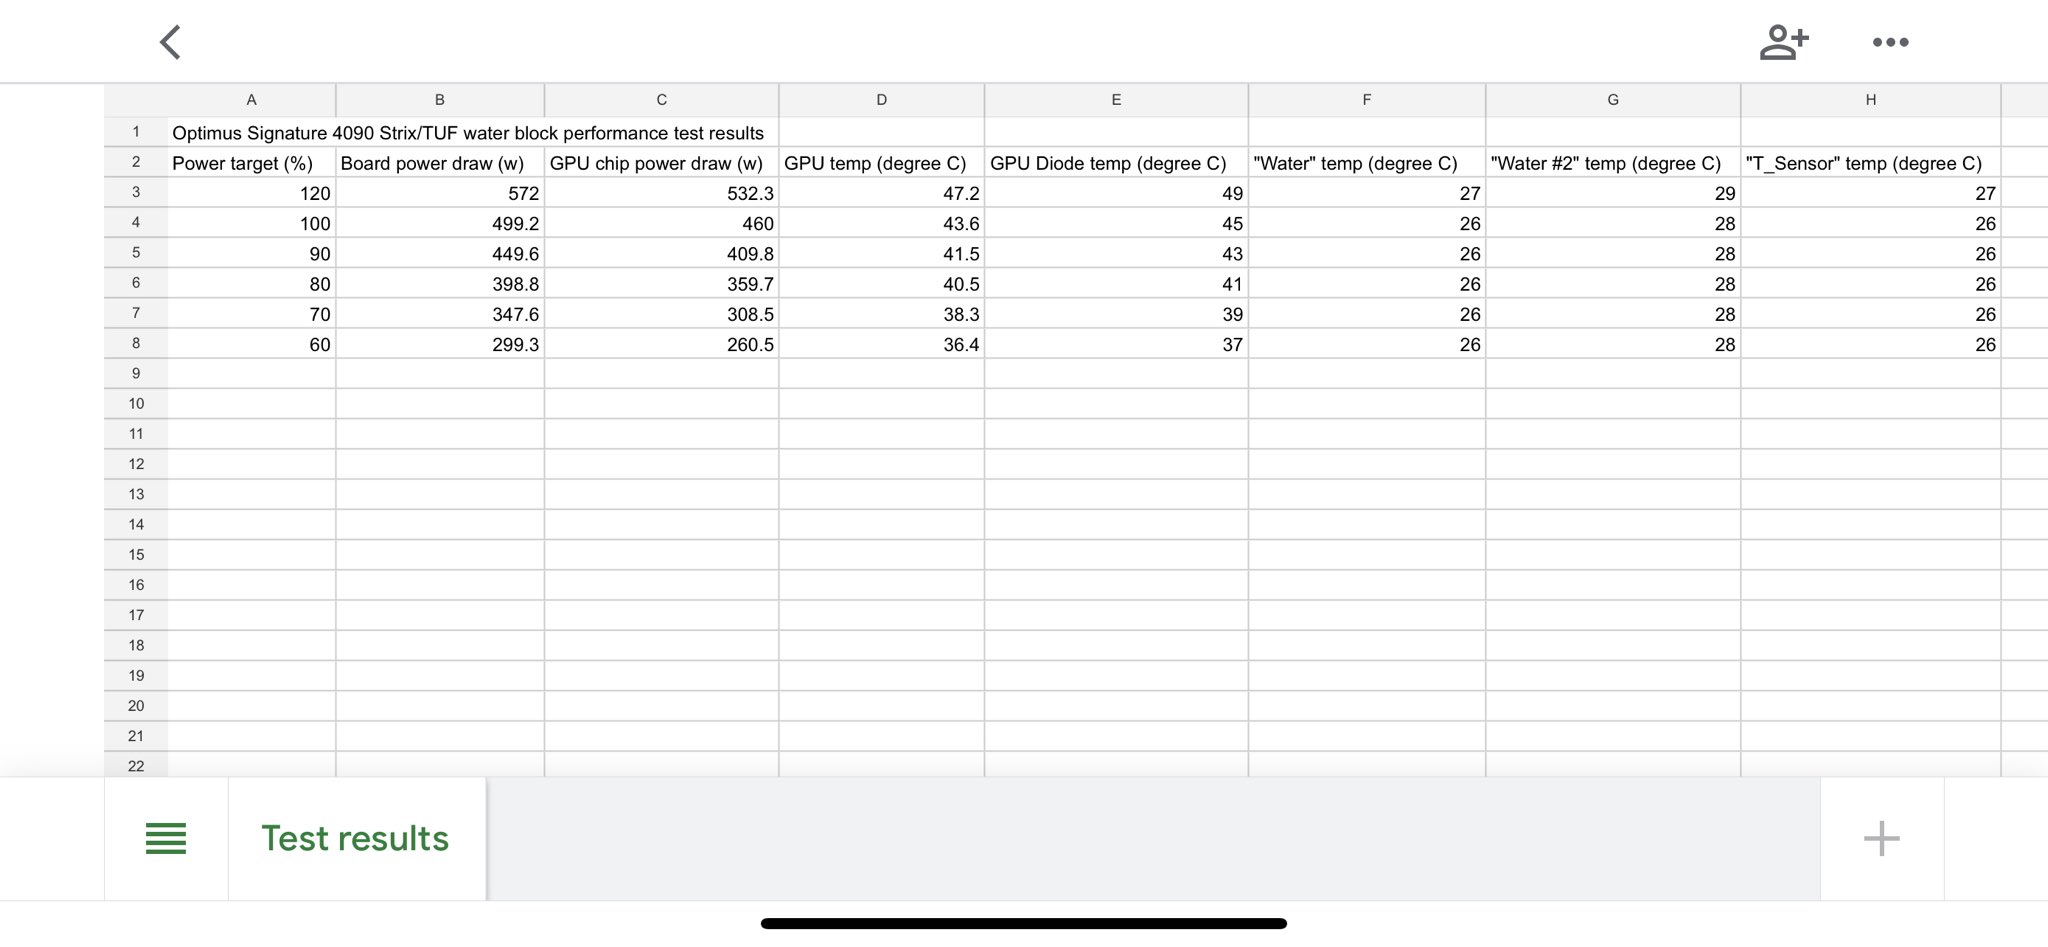
Task: Tap the back arrow icon
Action: (171, 43)
